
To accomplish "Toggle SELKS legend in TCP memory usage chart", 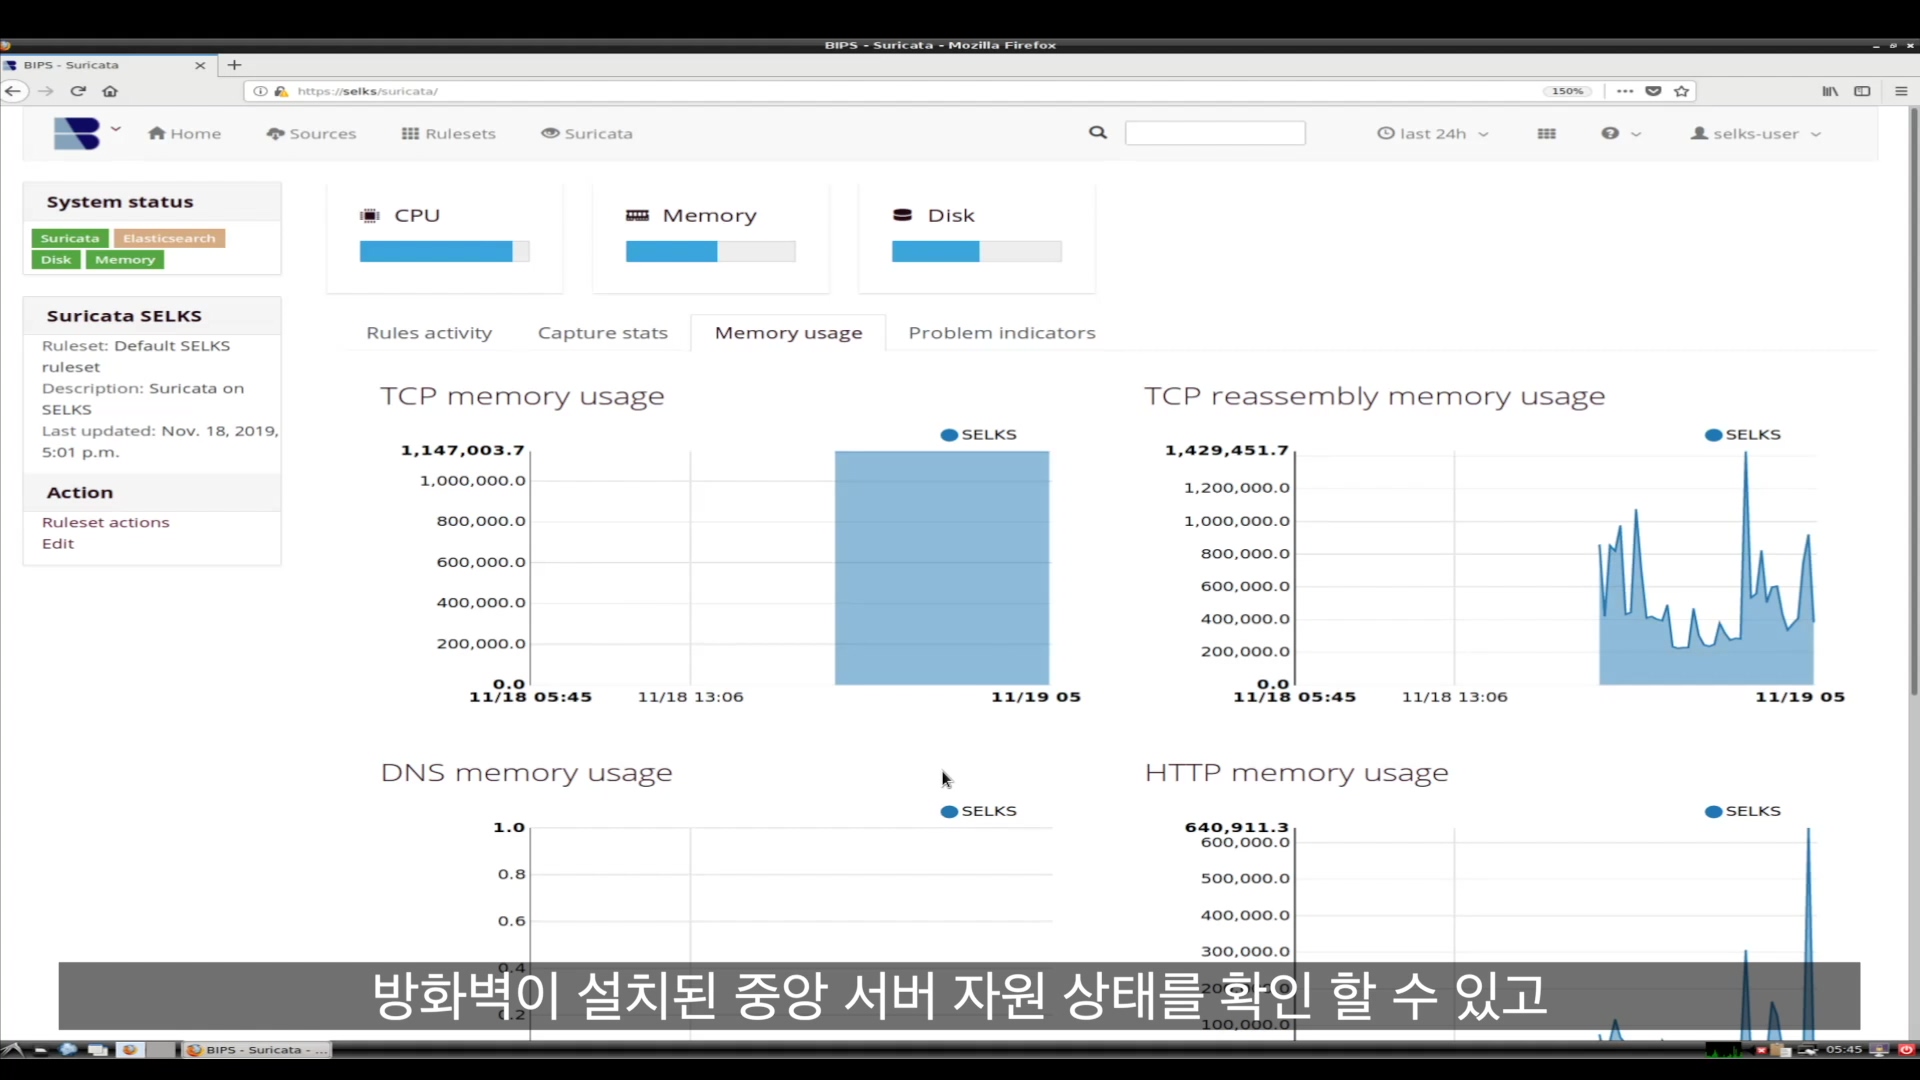I will point(979,435).
